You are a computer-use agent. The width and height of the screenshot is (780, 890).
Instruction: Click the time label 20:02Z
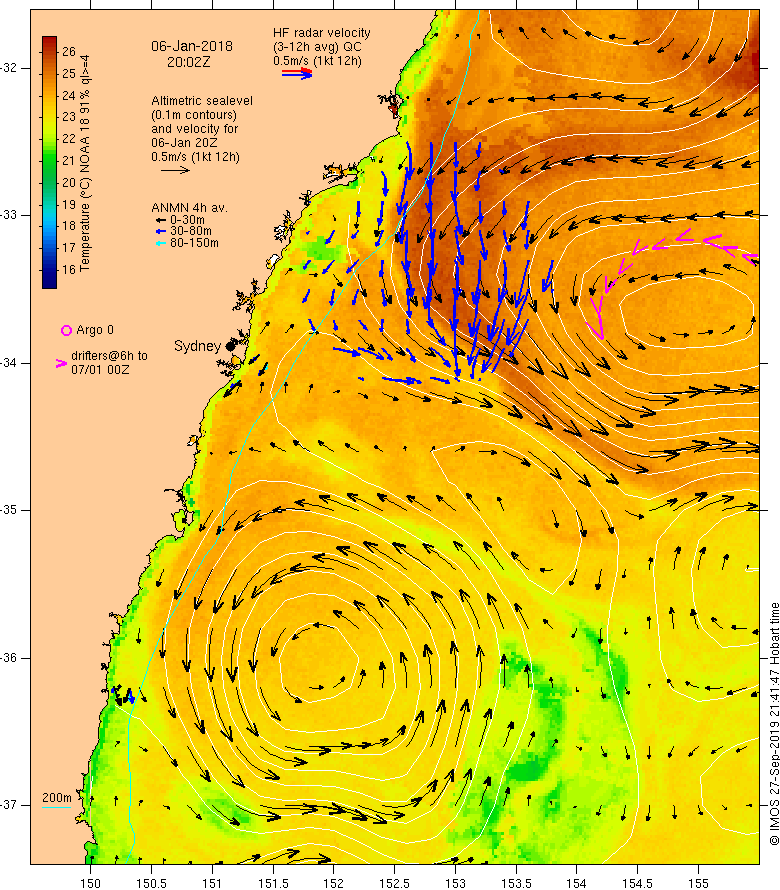coord(189,62)
